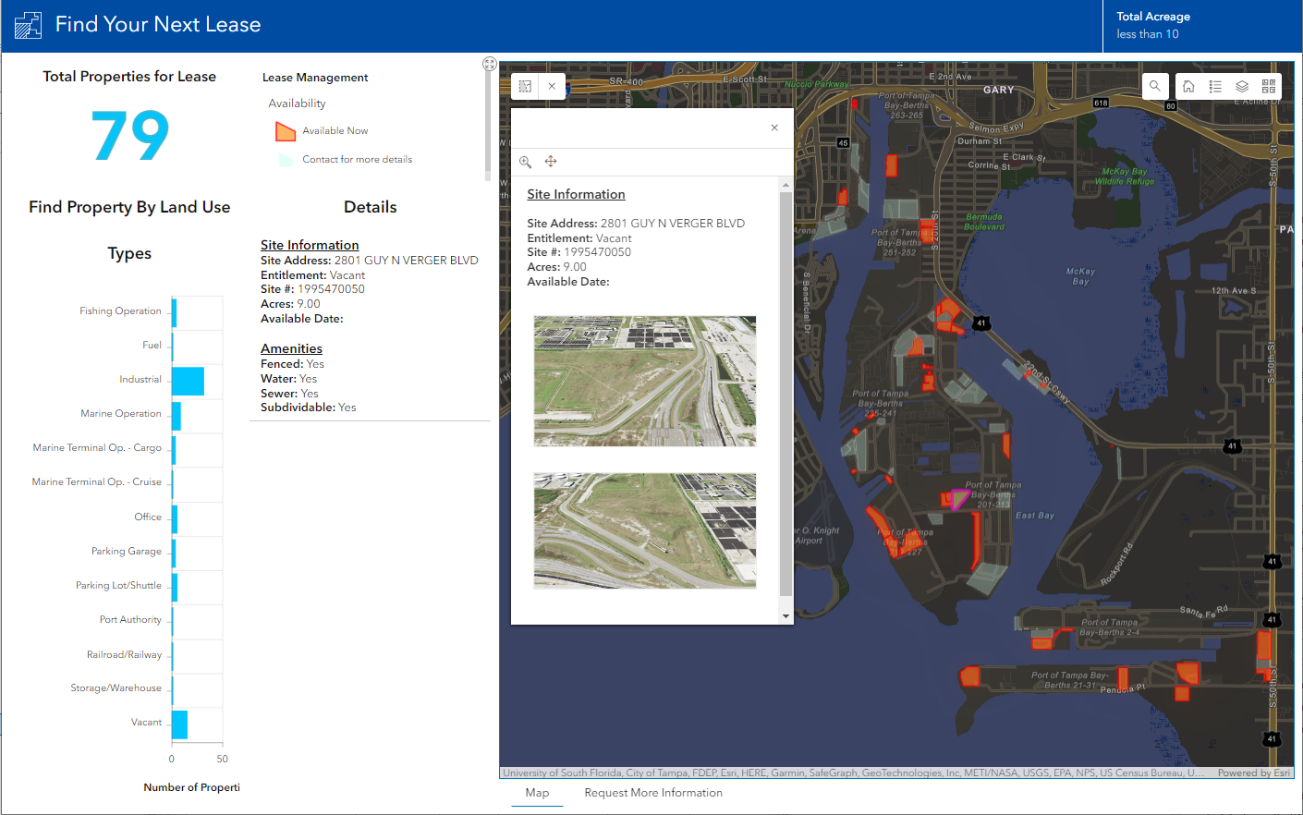Open the basemap gallery icon

tap(1269, 86)
